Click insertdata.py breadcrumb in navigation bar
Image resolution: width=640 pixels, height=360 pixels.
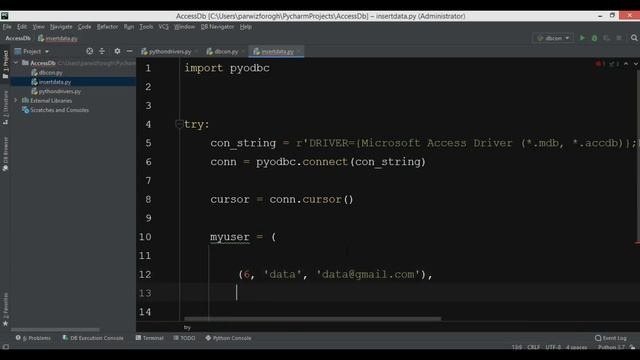[58, 38]
